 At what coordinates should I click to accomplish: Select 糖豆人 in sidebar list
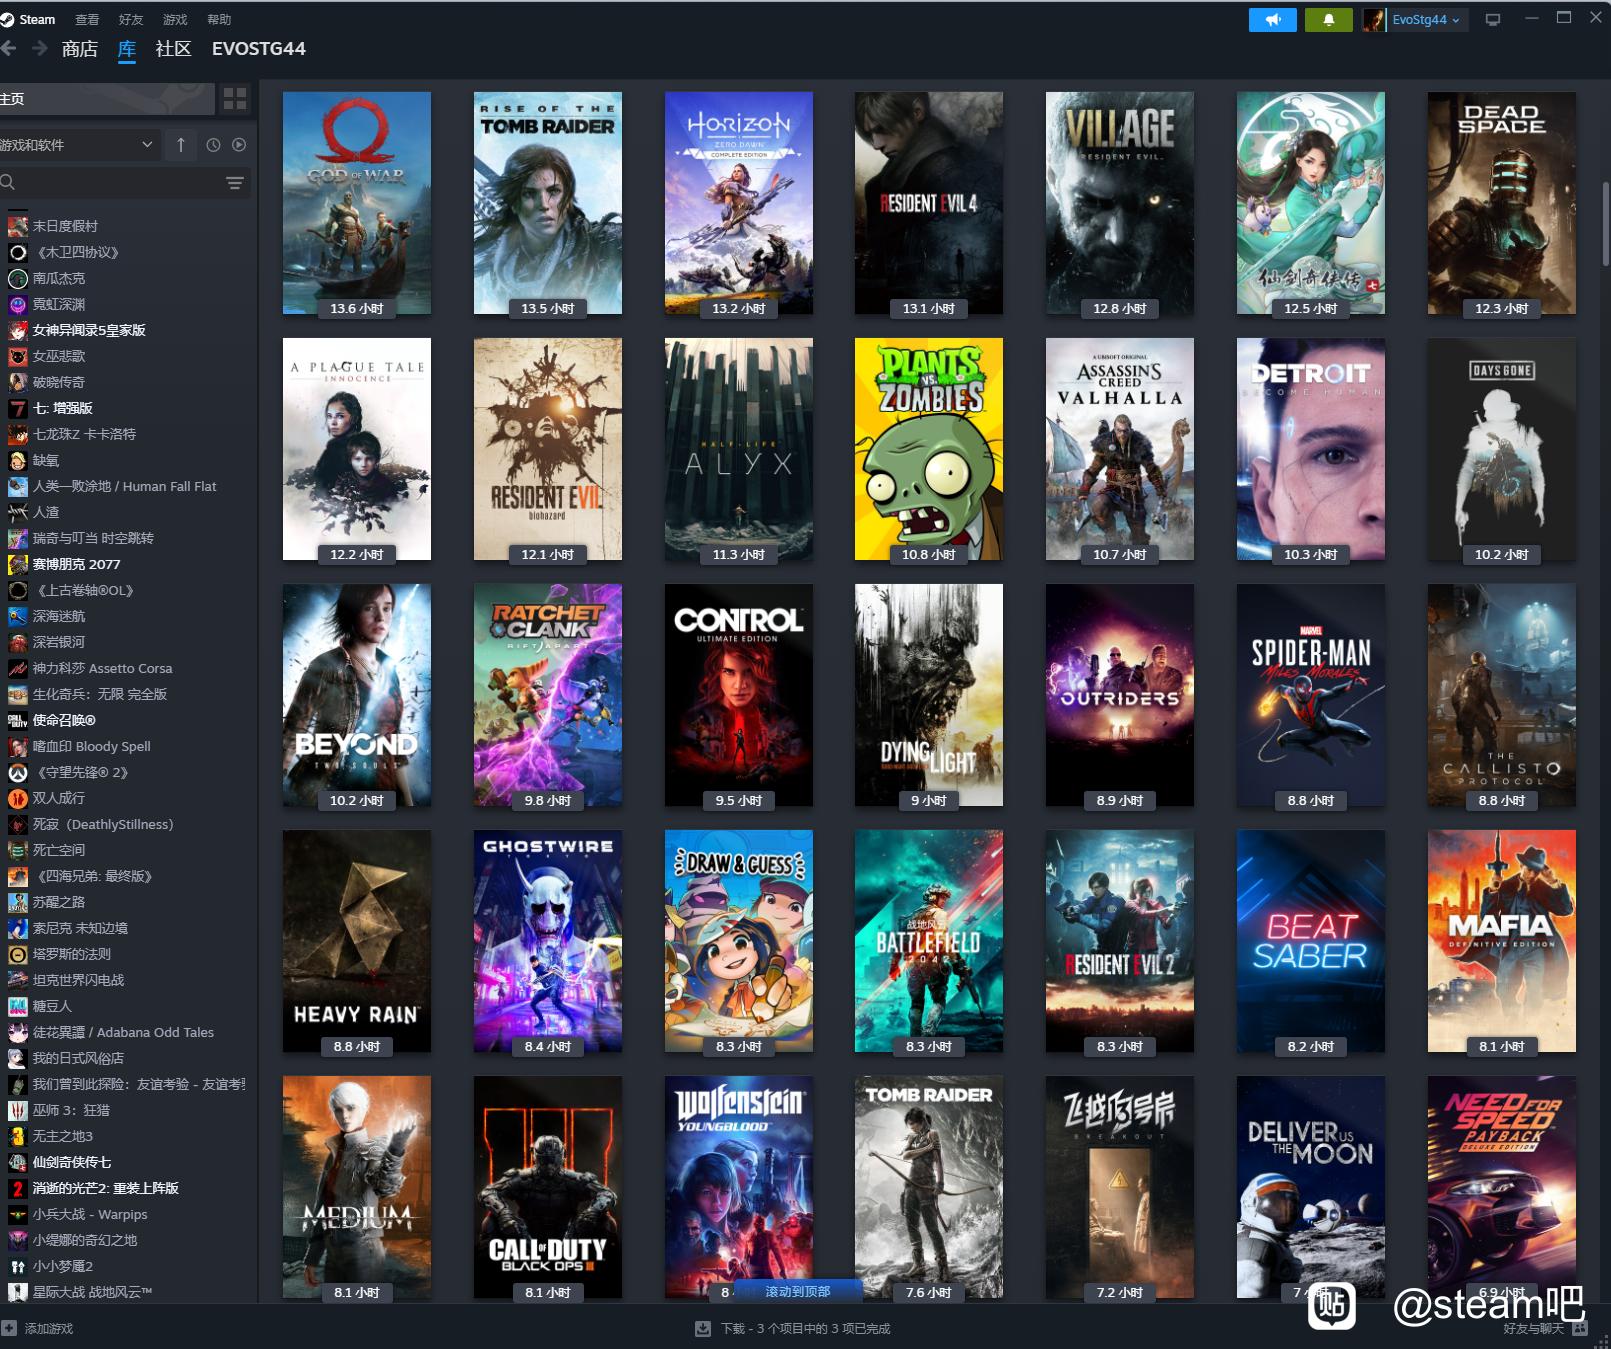tap(52, 1006)
